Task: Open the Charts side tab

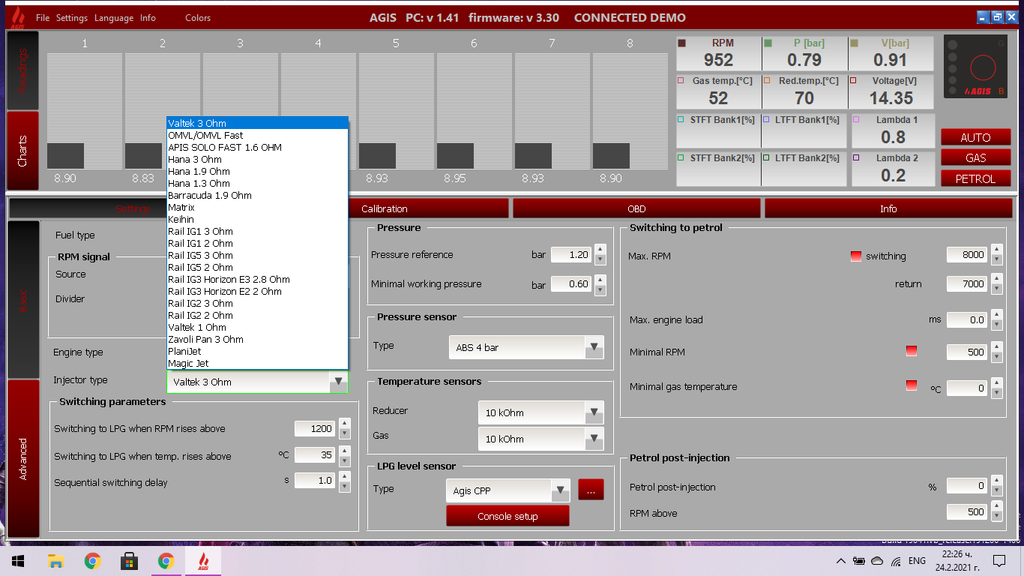Action: click(x=22, y=151)
